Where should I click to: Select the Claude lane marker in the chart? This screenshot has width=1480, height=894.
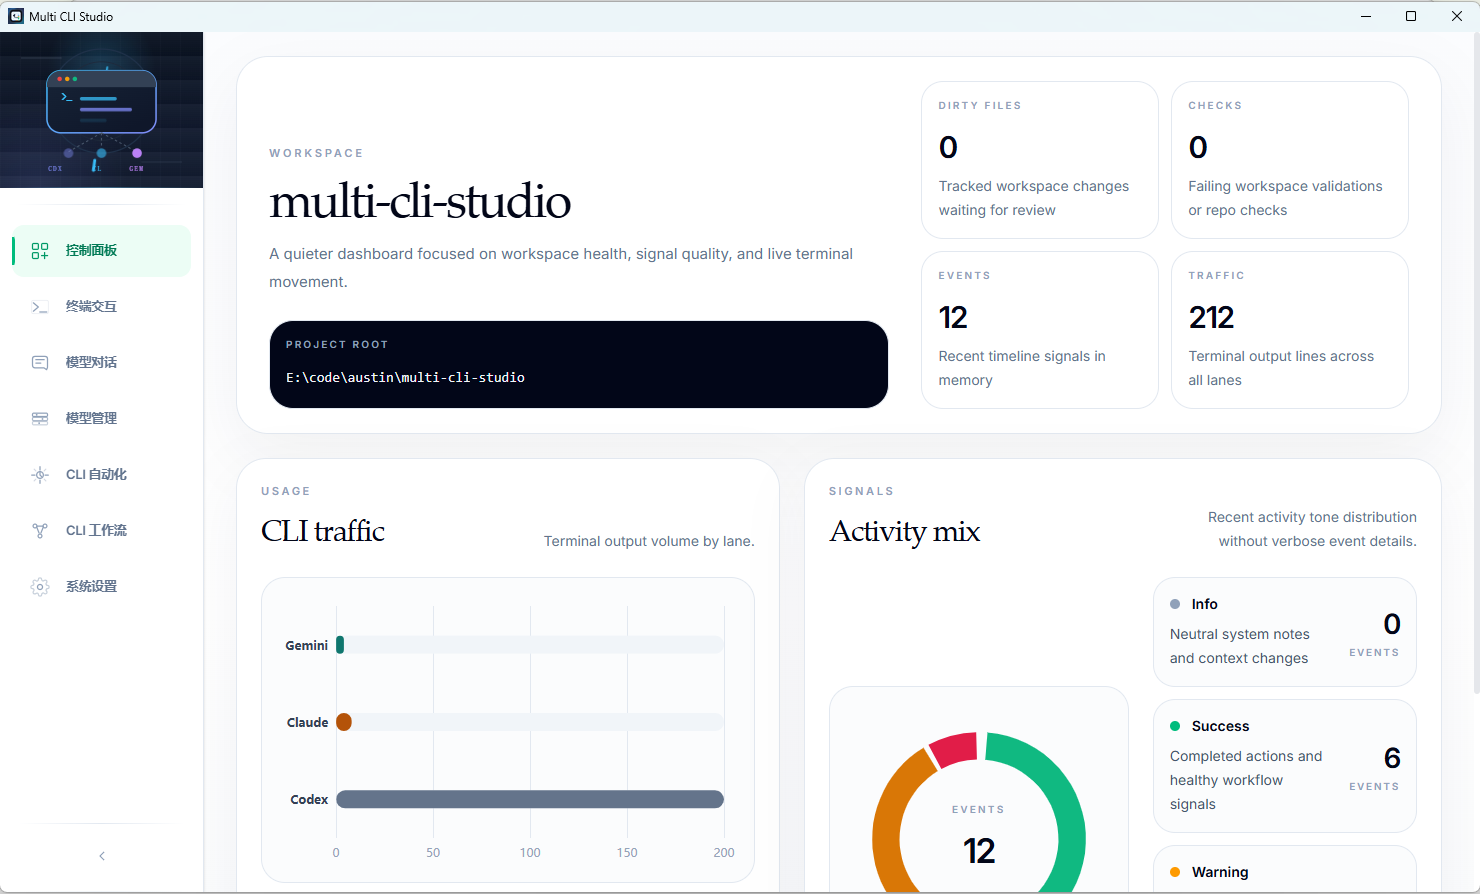344,721
